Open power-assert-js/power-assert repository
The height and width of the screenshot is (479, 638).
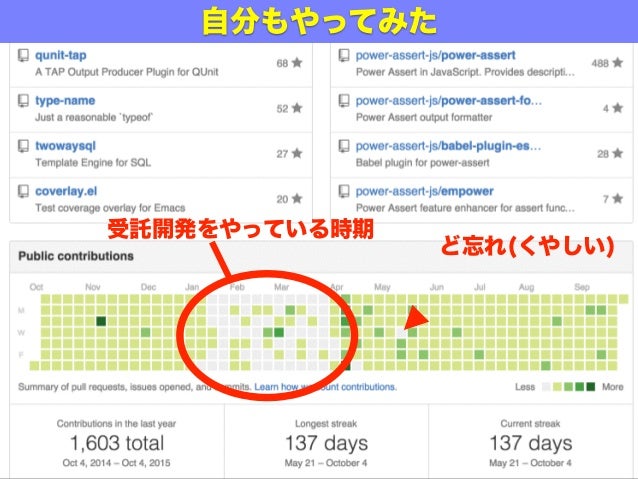[x=435, y=55]
